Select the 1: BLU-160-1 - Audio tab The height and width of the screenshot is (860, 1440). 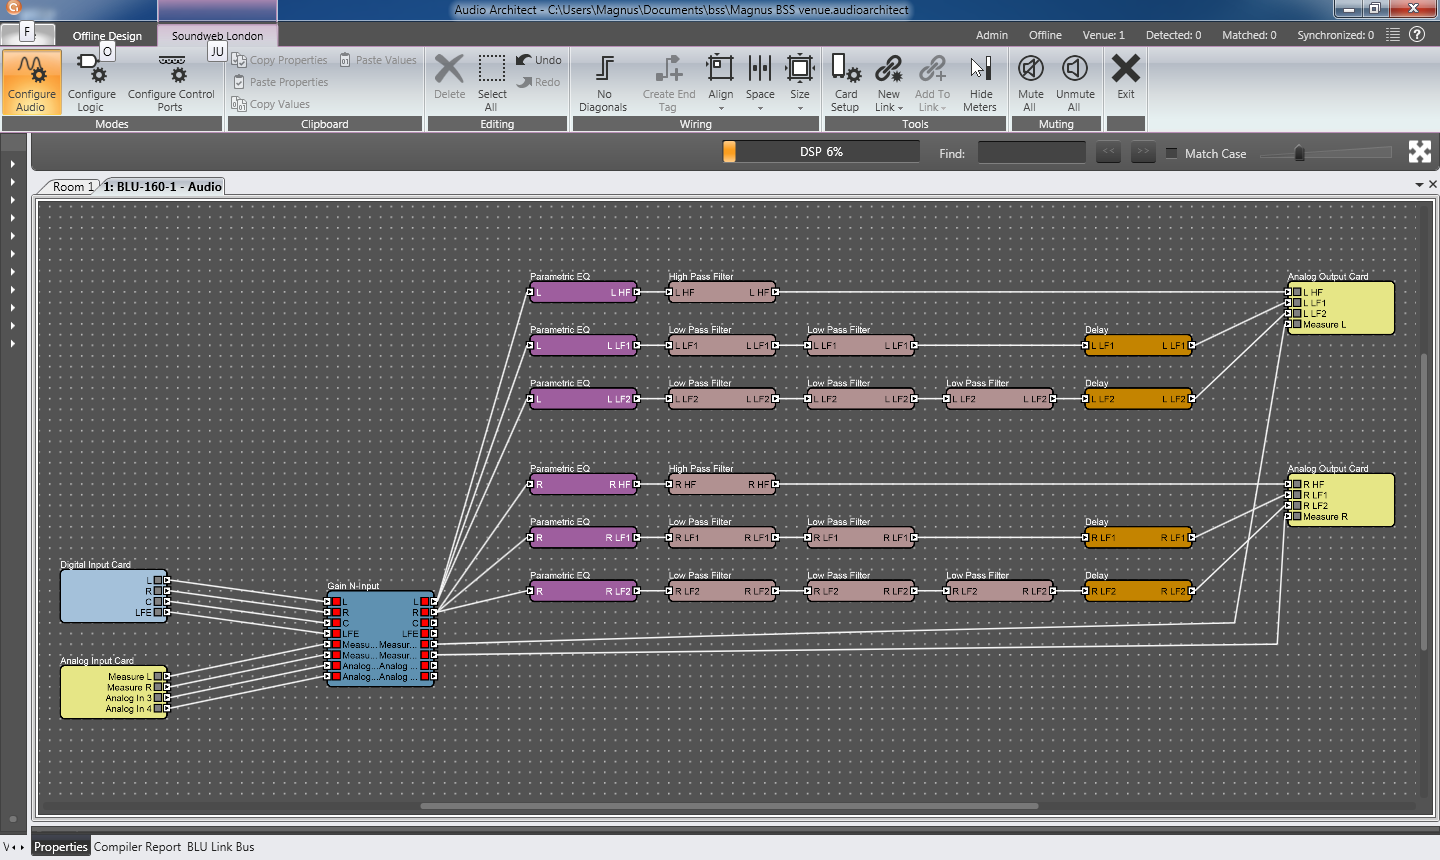pos(162,186)
